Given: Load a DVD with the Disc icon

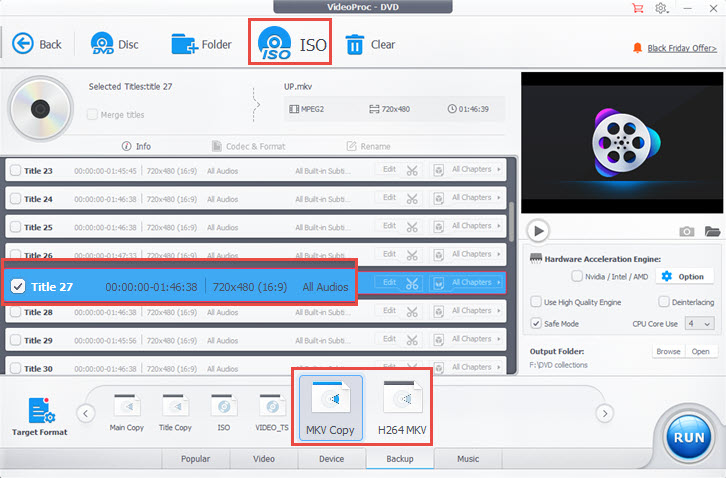Looking at the screenshot, I should tap(114, 44).
